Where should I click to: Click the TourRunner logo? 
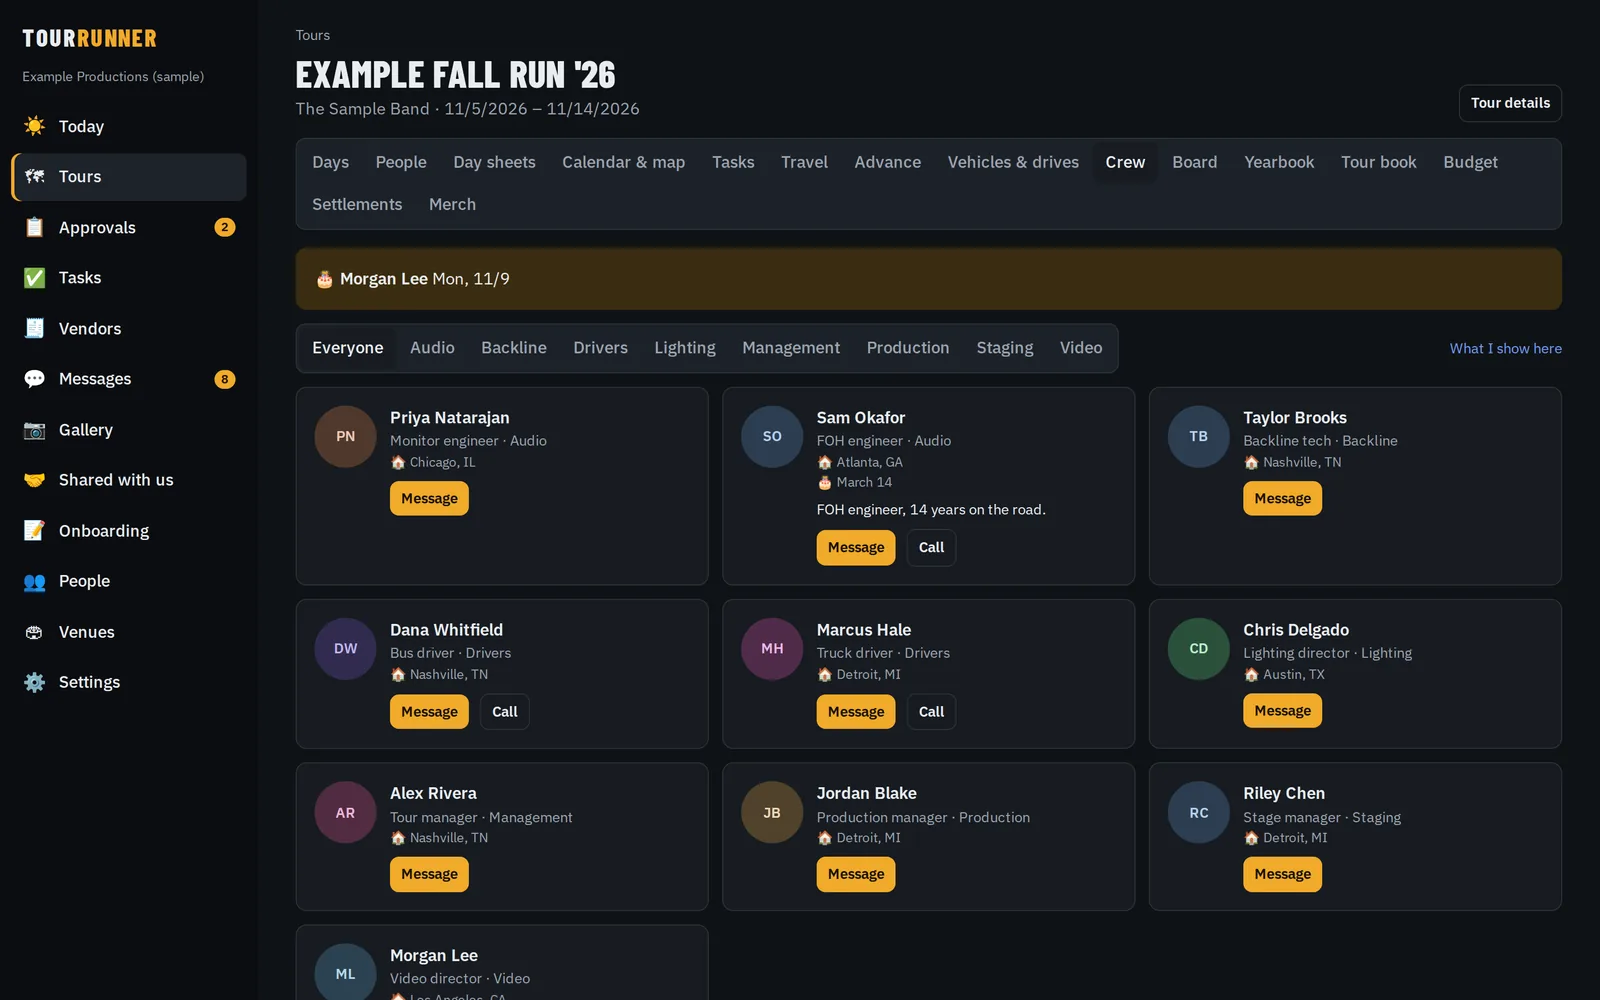pyautogui.click(x=90, y=39)
